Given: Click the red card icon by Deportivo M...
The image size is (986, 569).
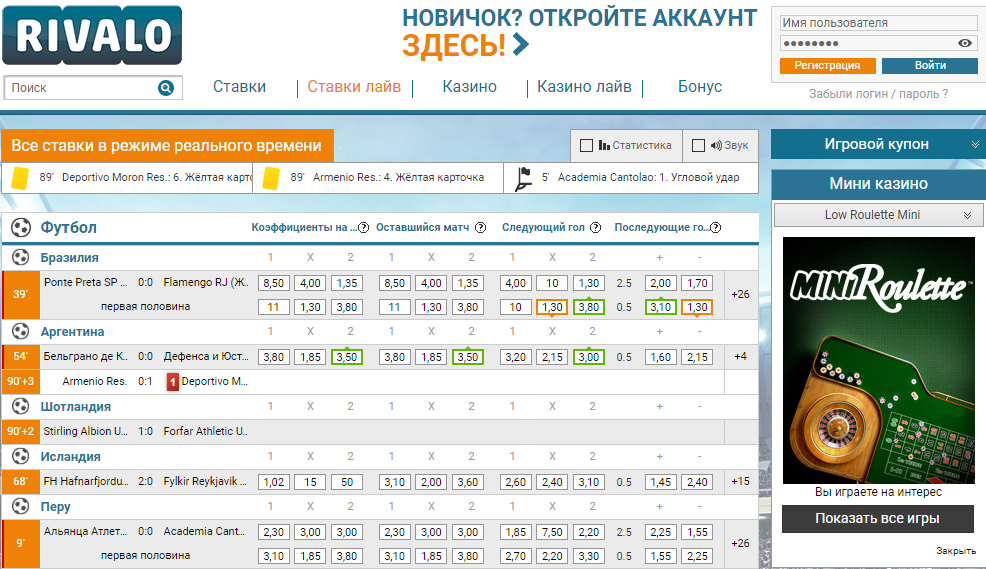Looking at the screenshot, I should (172, 382).
